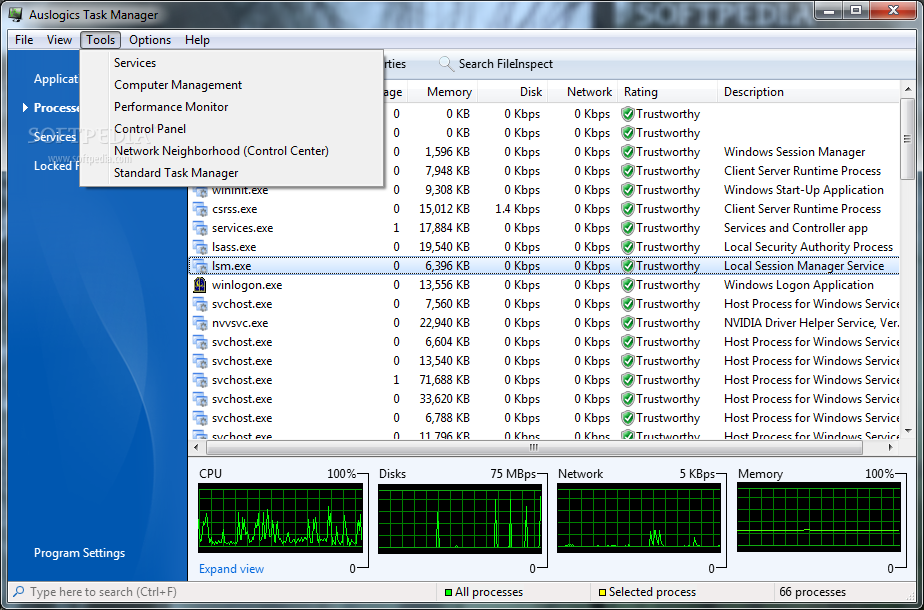The image size is (924, 610).
Task: Click green All processes legend square
Action: click(448, 592)
